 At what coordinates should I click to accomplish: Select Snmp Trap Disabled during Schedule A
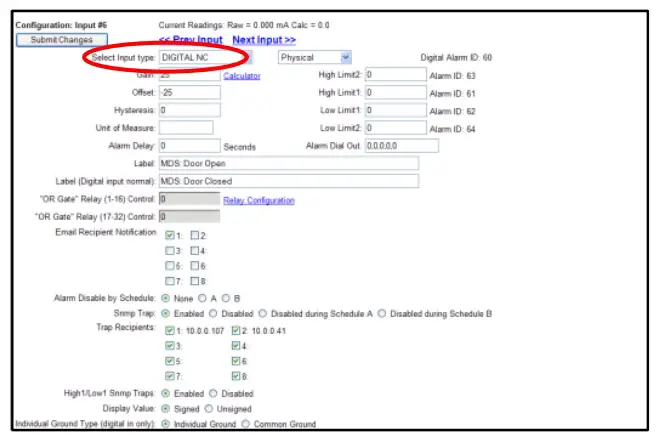[263, 313]
